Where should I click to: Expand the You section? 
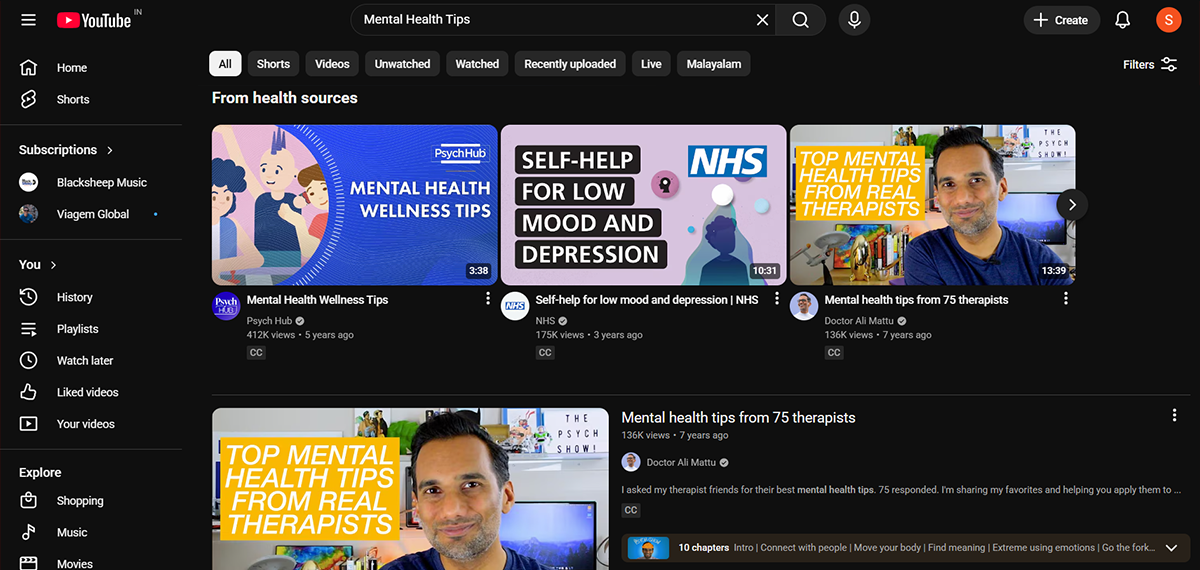[38, 265]
